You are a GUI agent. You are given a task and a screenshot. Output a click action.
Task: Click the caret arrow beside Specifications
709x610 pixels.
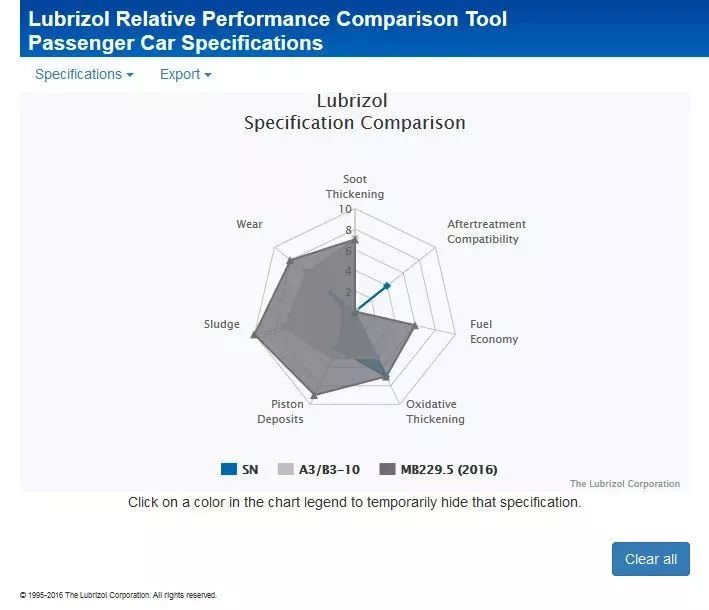pos(130,75)
